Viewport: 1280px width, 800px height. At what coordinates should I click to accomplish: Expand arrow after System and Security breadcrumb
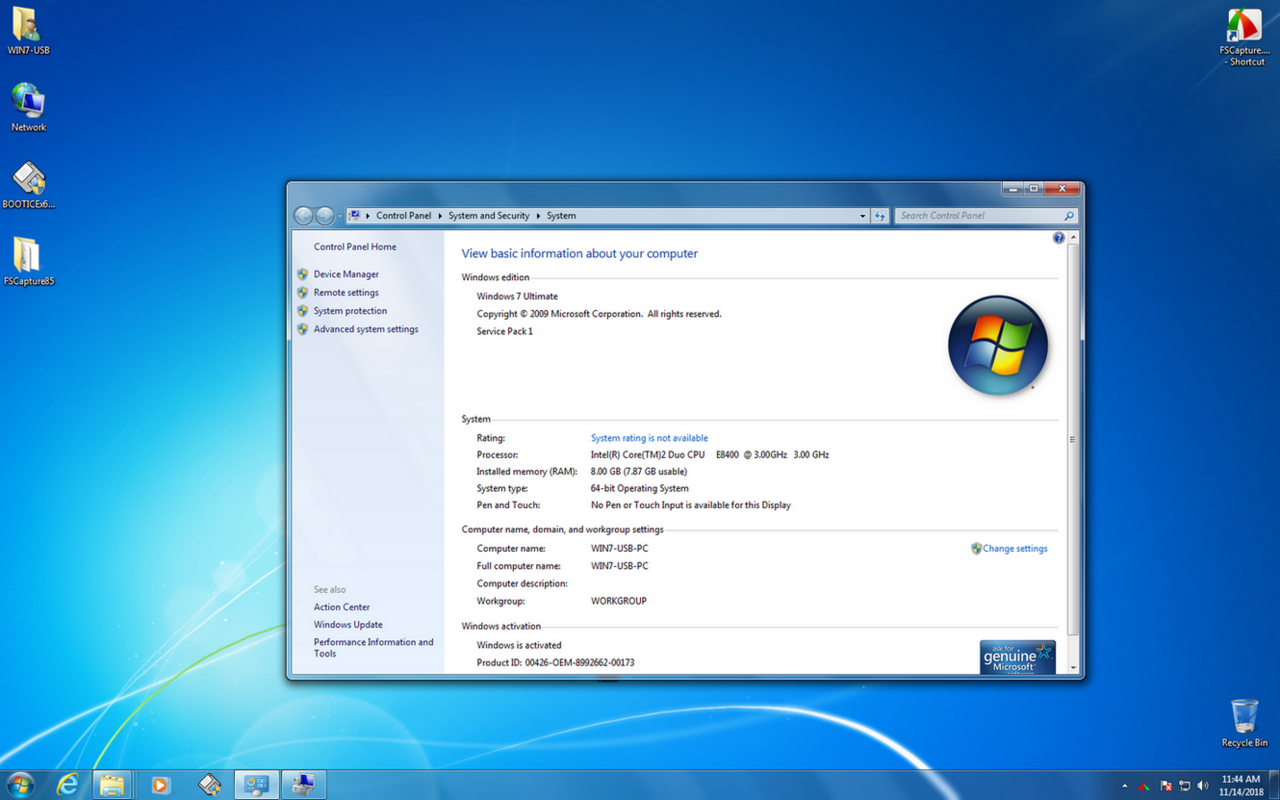(x=538, y=216)
